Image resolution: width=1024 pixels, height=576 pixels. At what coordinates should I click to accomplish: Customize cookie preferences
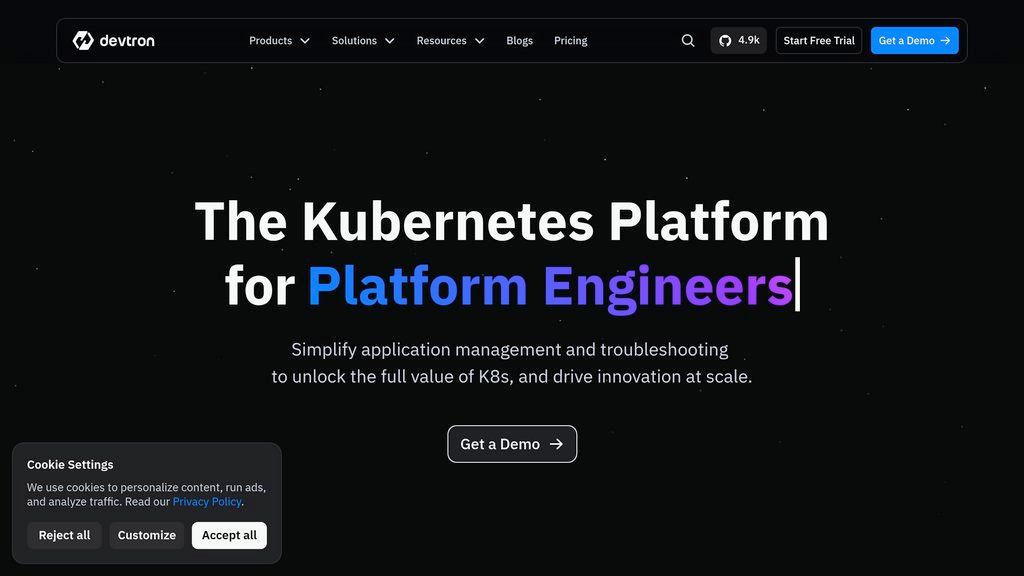[147, 535]
